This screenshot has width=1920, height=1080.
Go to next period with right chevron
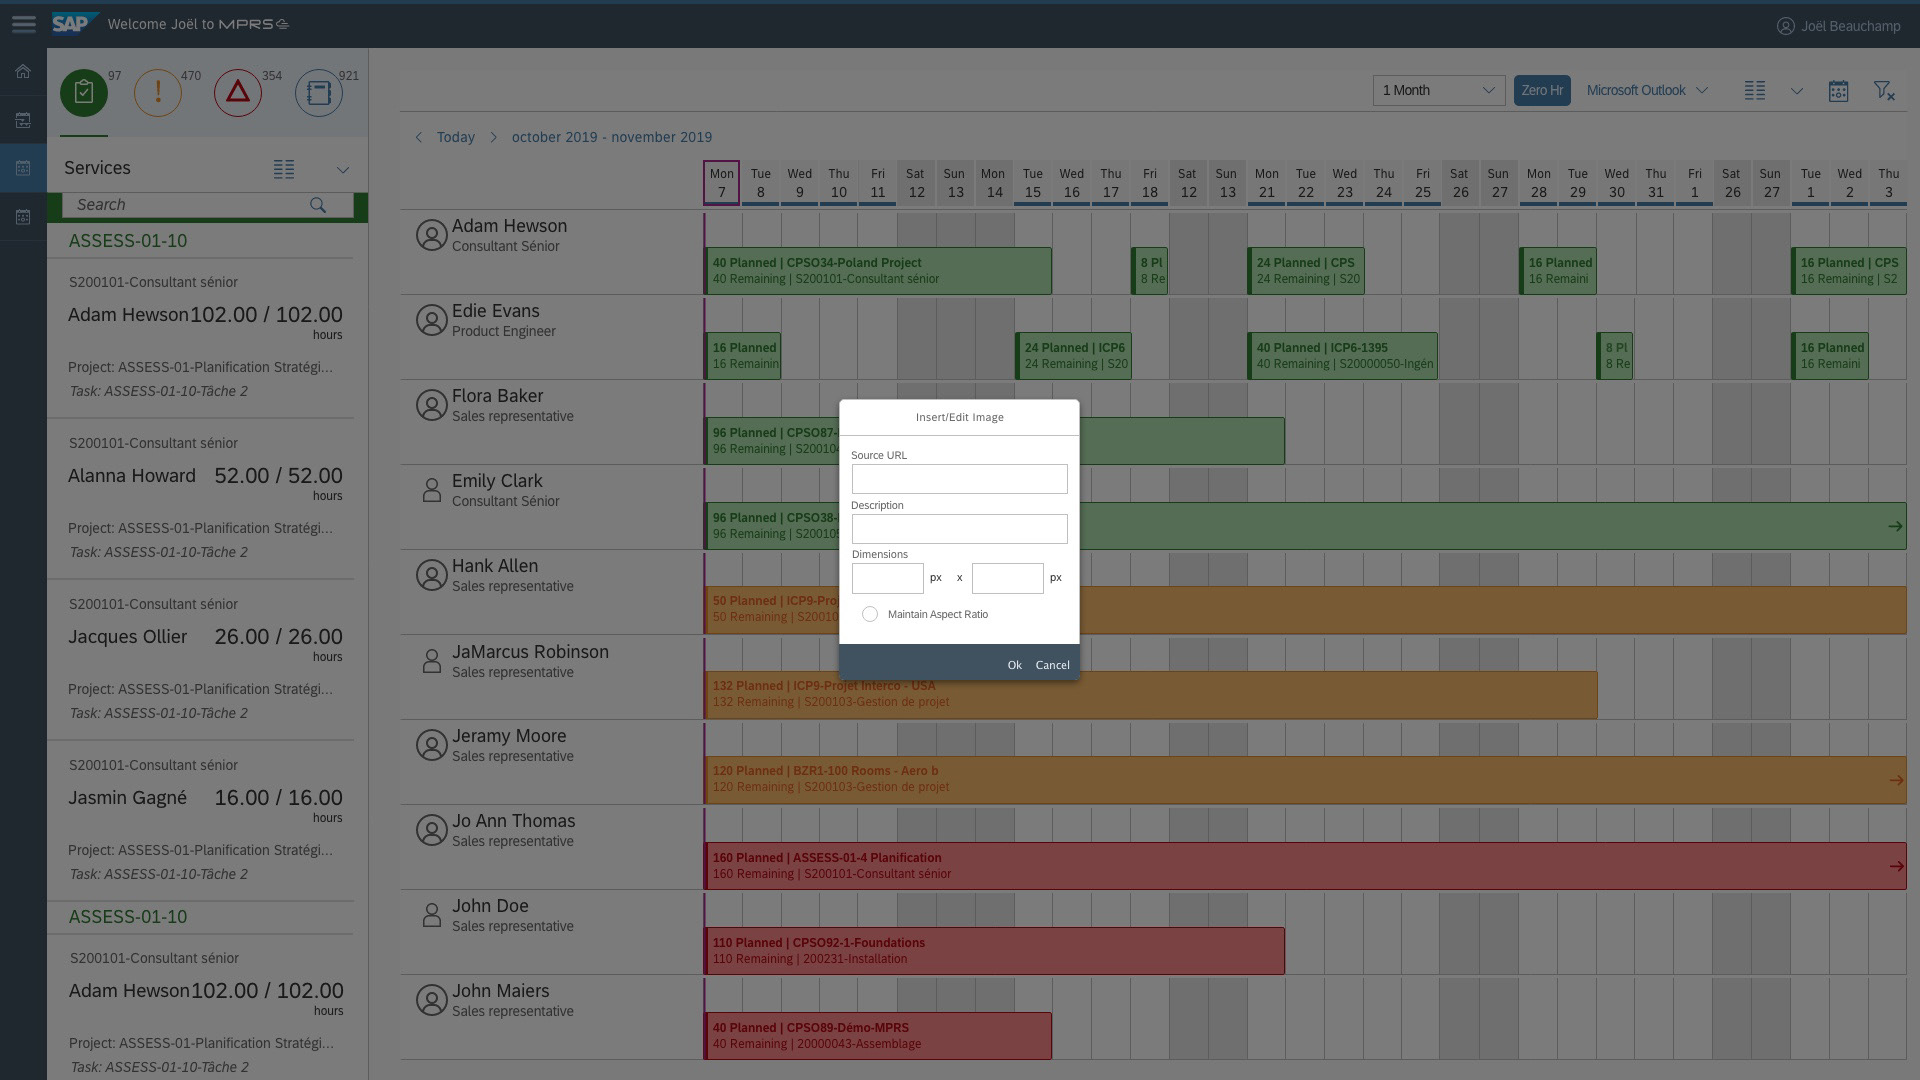[x=494, y=137]
